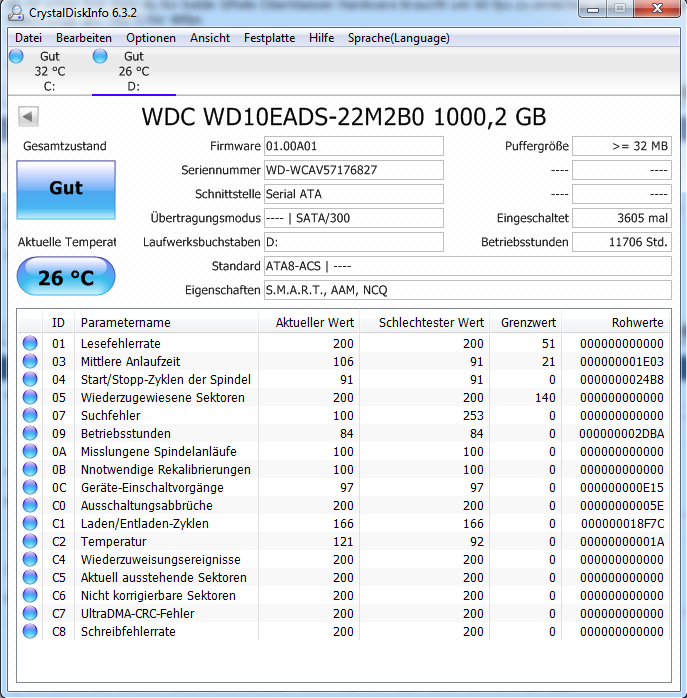Open the Hilfe menu
This screenshot has width=687, height=698.
(321, 38)
